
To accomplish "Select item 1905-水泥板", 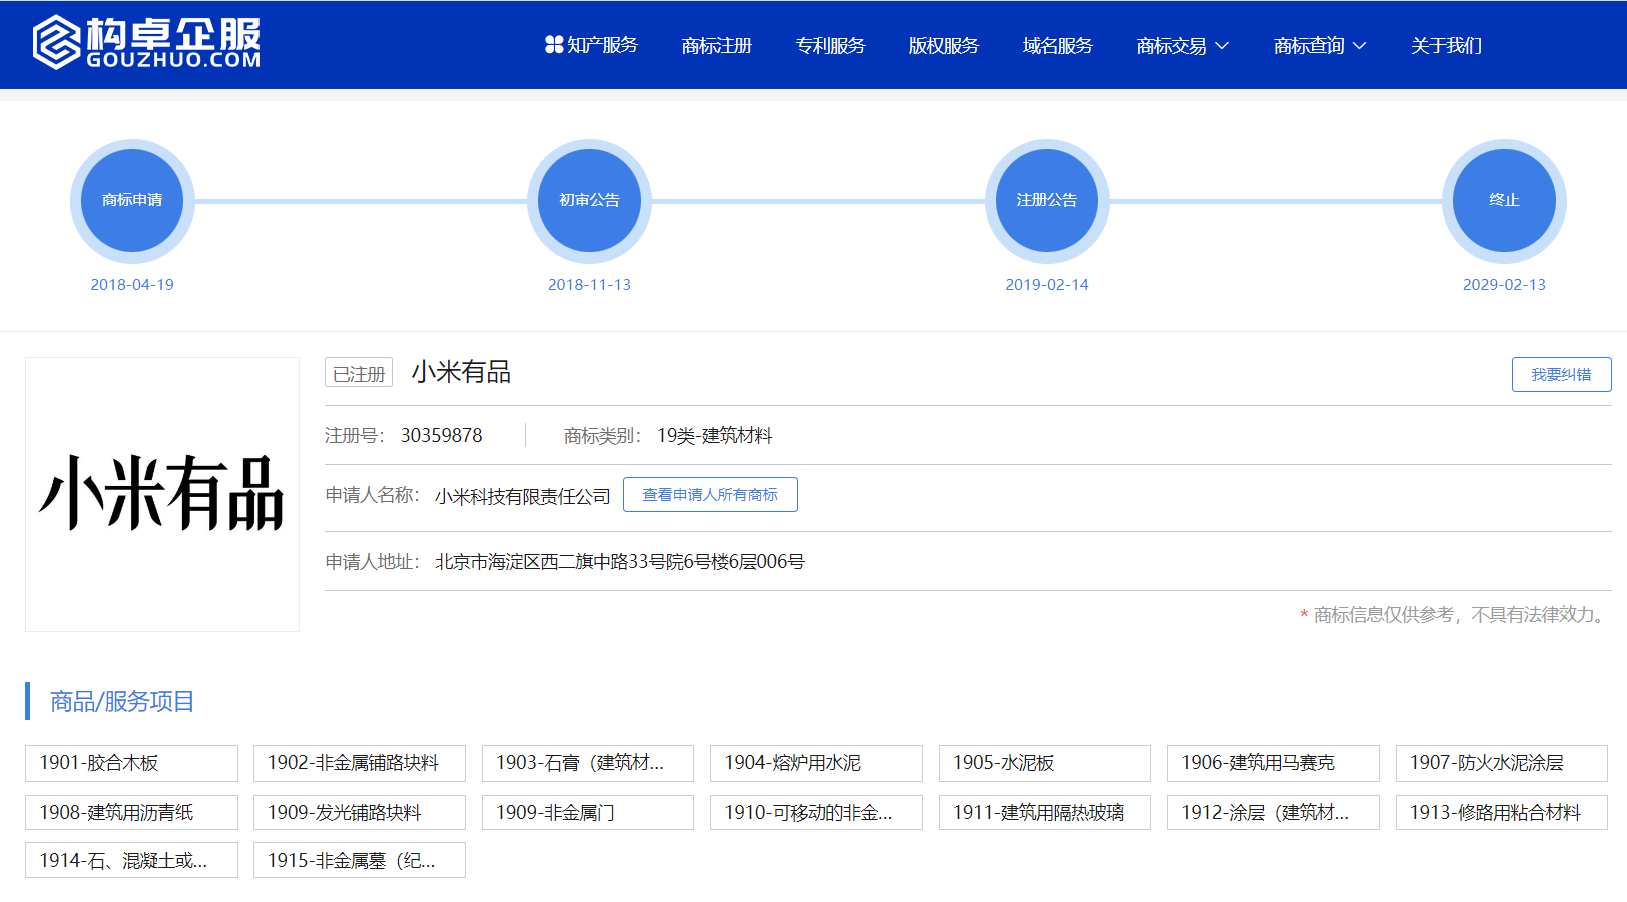I will (1045, 763).
